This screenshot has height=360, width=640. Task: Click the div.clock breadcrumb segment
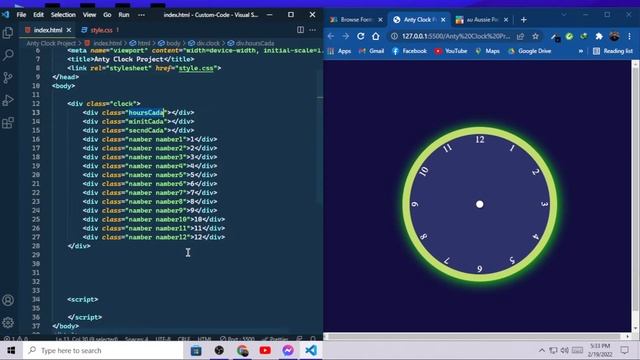coord(204,43)
